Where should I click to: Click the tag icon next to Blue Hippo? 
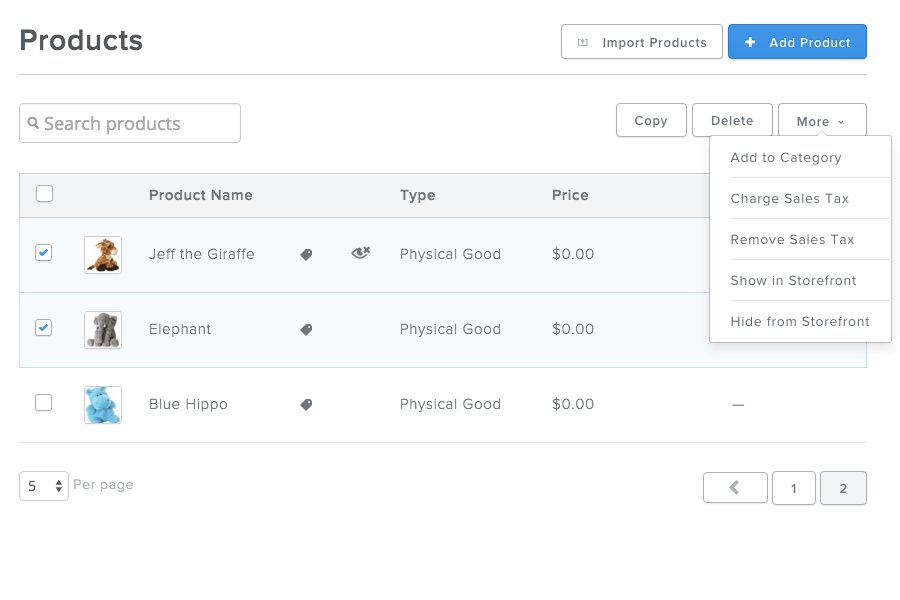click(307, 404)
